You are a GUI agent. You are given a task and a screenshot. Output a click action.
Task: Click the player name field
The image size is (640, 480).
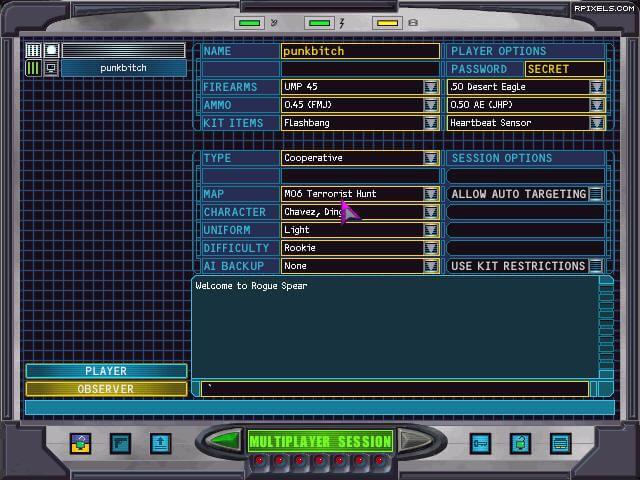[x=360, y=51]
